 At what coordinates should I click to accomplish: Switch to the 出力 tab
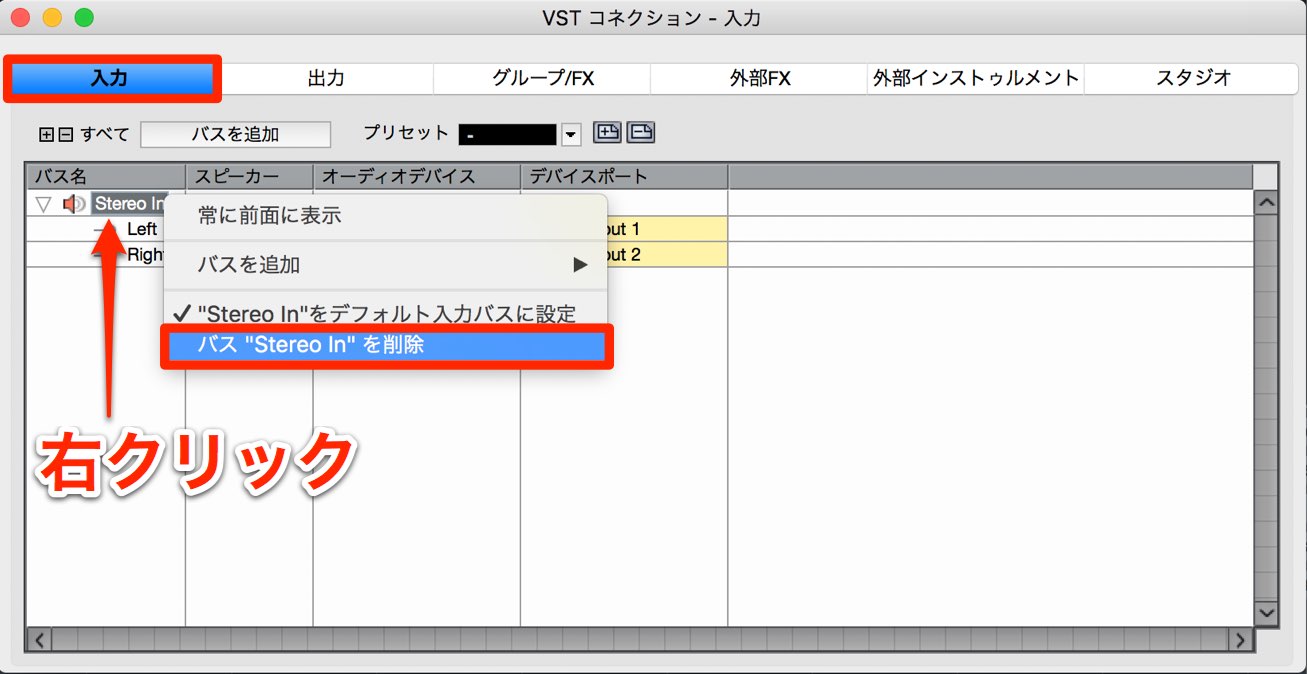pyautogui.click(x=326, y=78)
